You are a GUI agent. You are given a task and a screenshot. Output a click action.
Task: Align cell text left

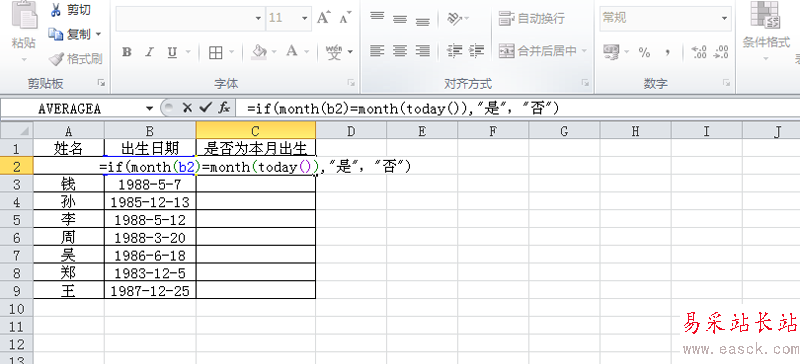377,51
